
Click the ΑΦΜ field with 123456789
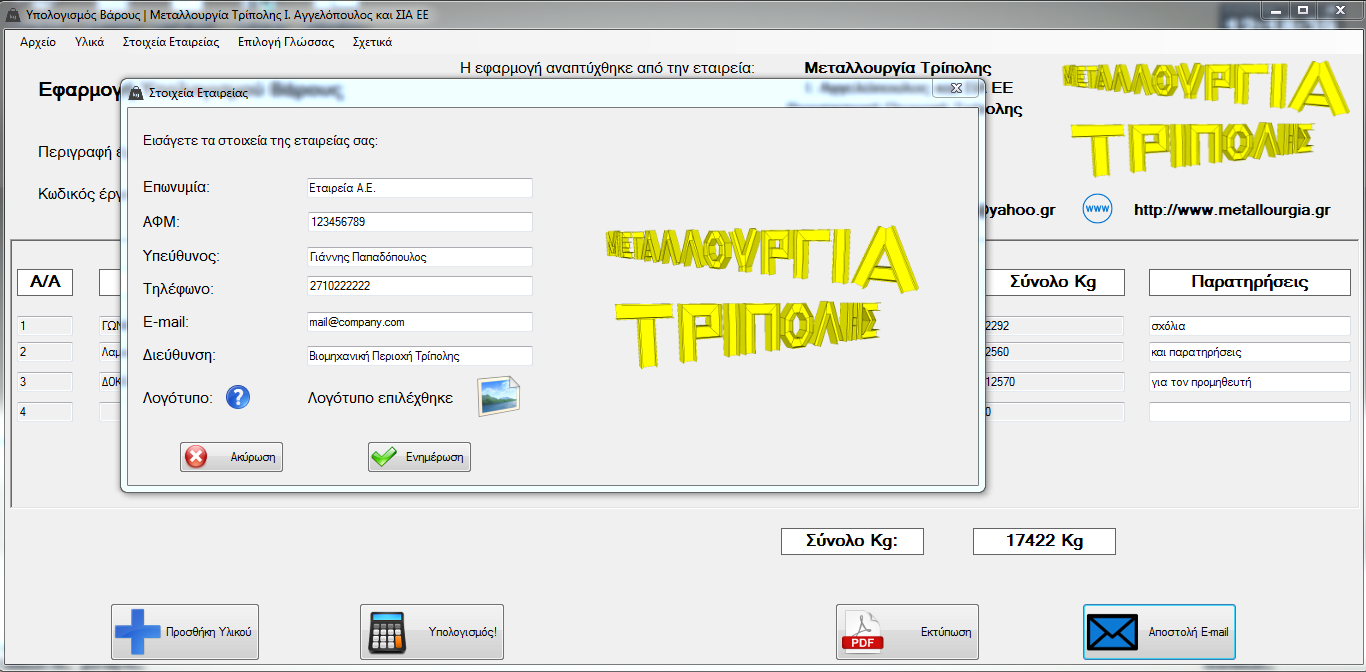point(420,222)
